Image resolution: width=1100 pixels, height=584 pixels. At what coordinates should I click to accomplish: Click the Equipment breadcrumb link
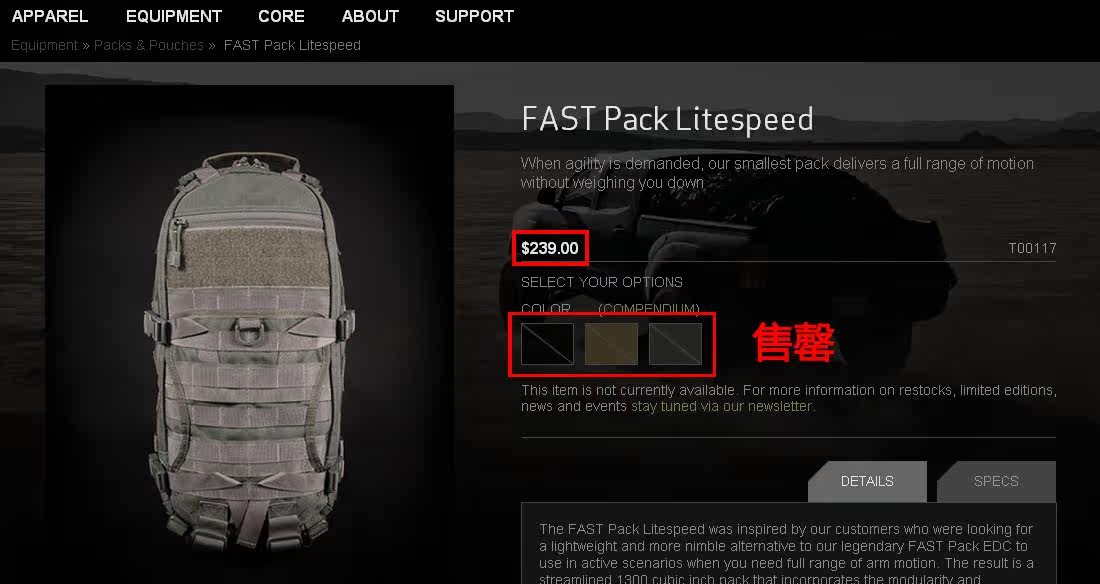(44, 46)
